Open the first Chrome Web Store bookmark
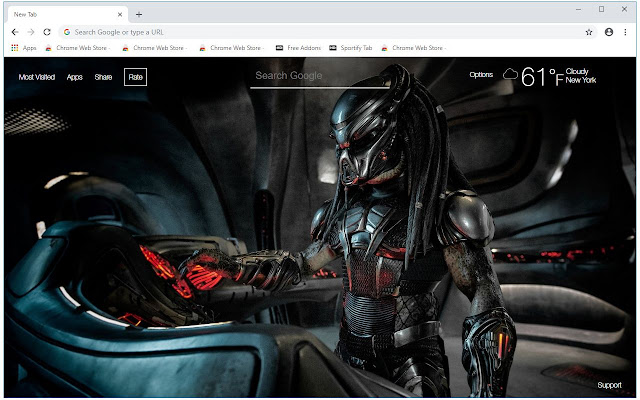This screenshot has height=400, width=640. point(78,48)
